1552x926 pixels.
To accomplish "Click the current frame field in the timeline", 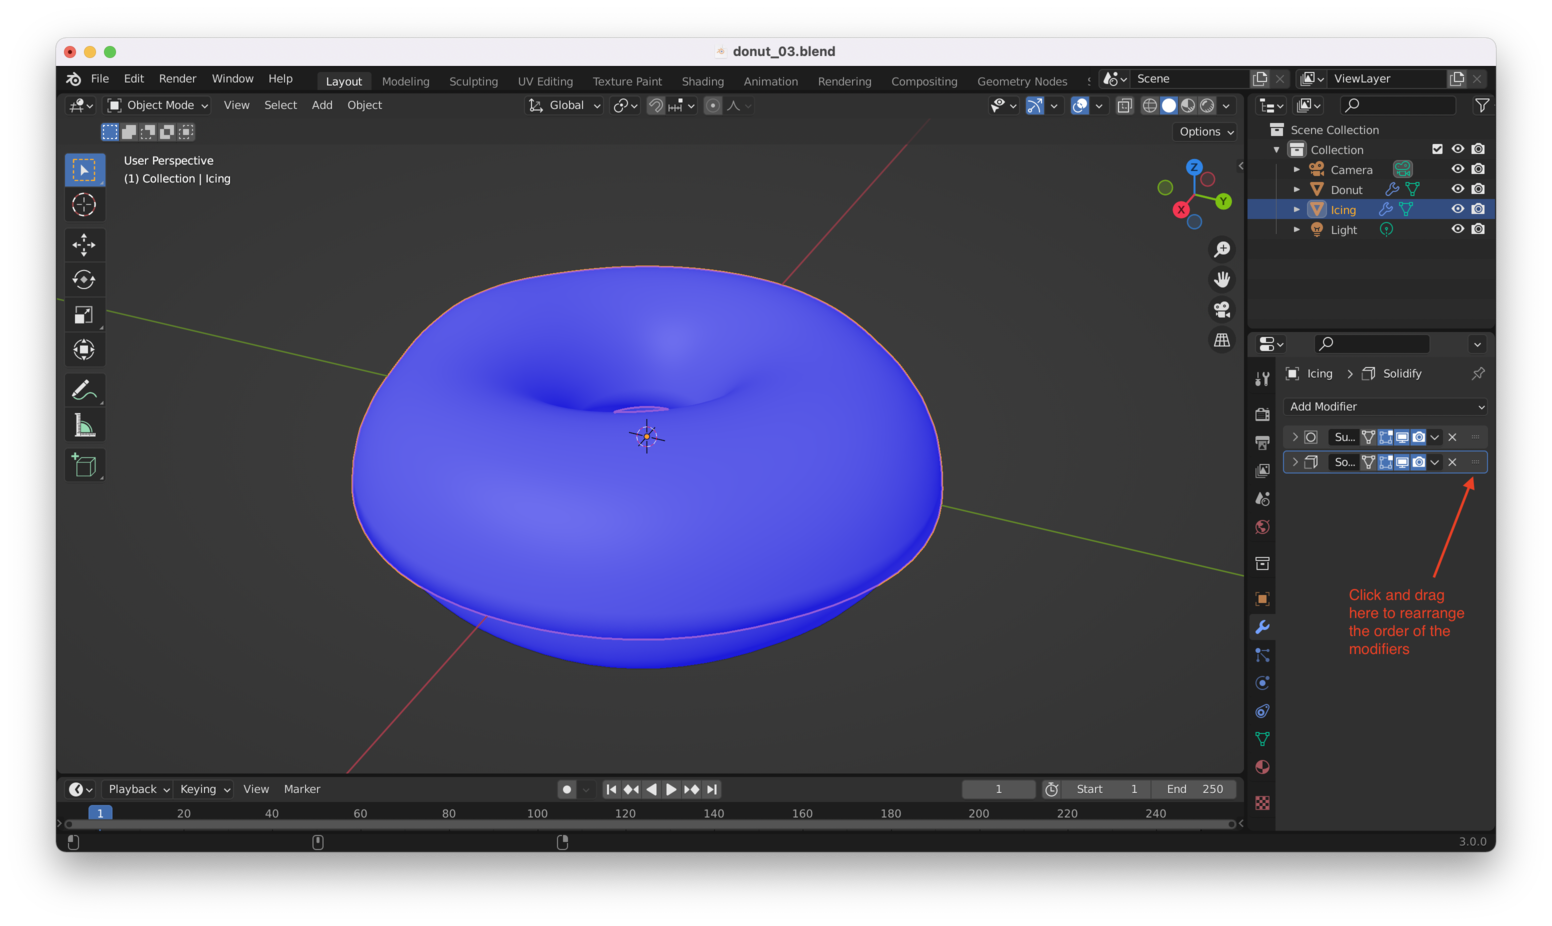I will (x=997, y=789).
